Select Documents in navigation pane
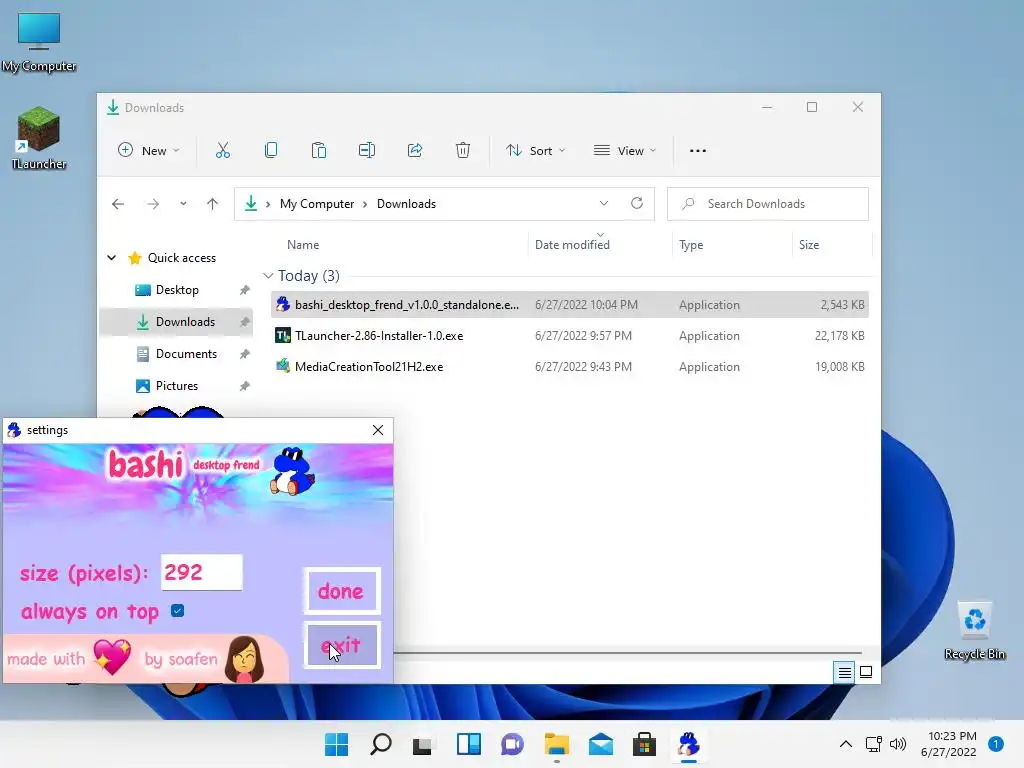1024x768 pixels. coord(177,354)
